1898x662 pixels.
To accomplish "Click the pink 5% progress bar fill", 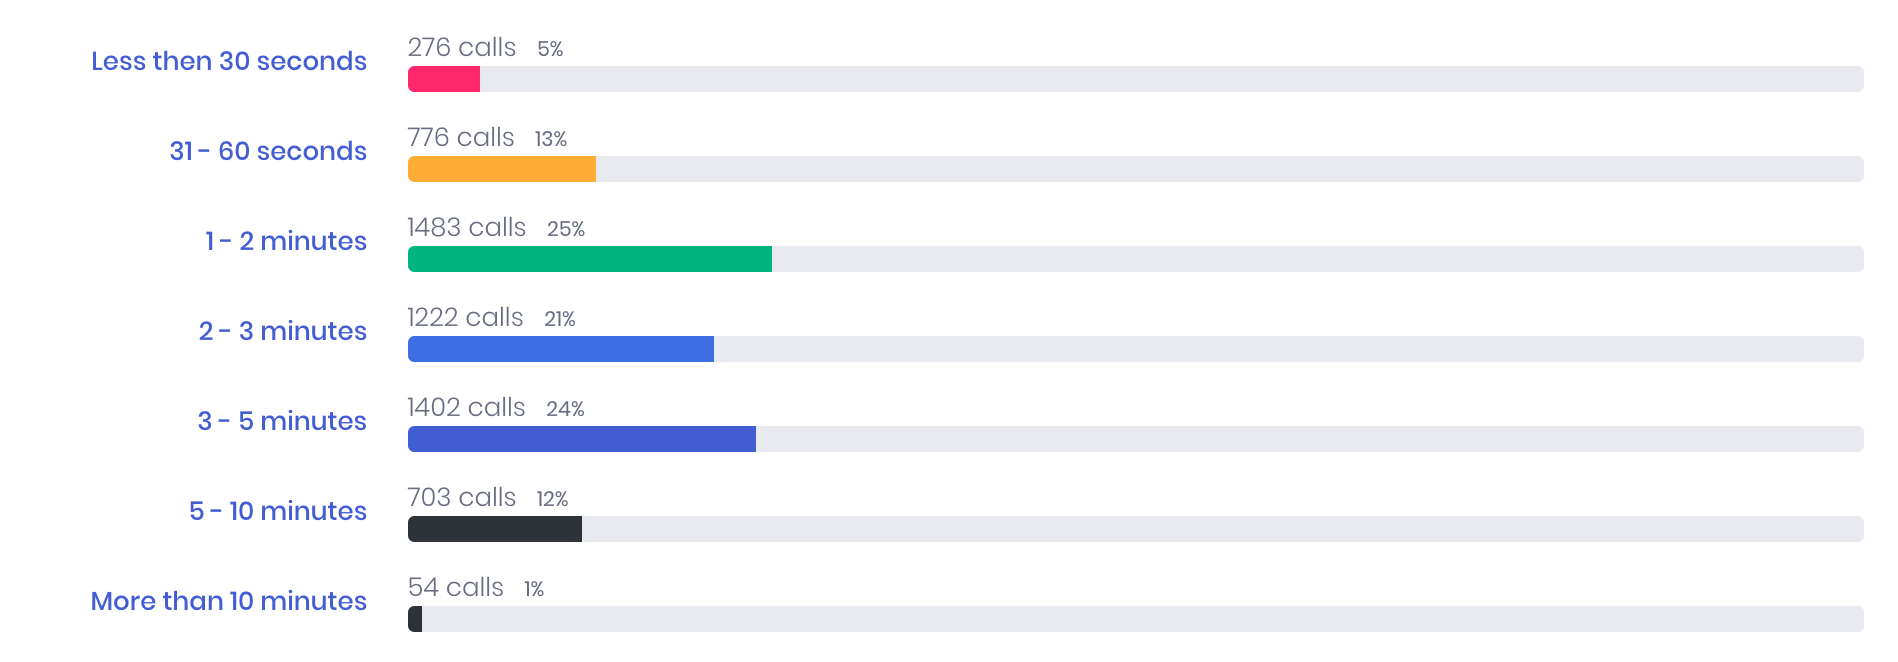I will point(444,79).
